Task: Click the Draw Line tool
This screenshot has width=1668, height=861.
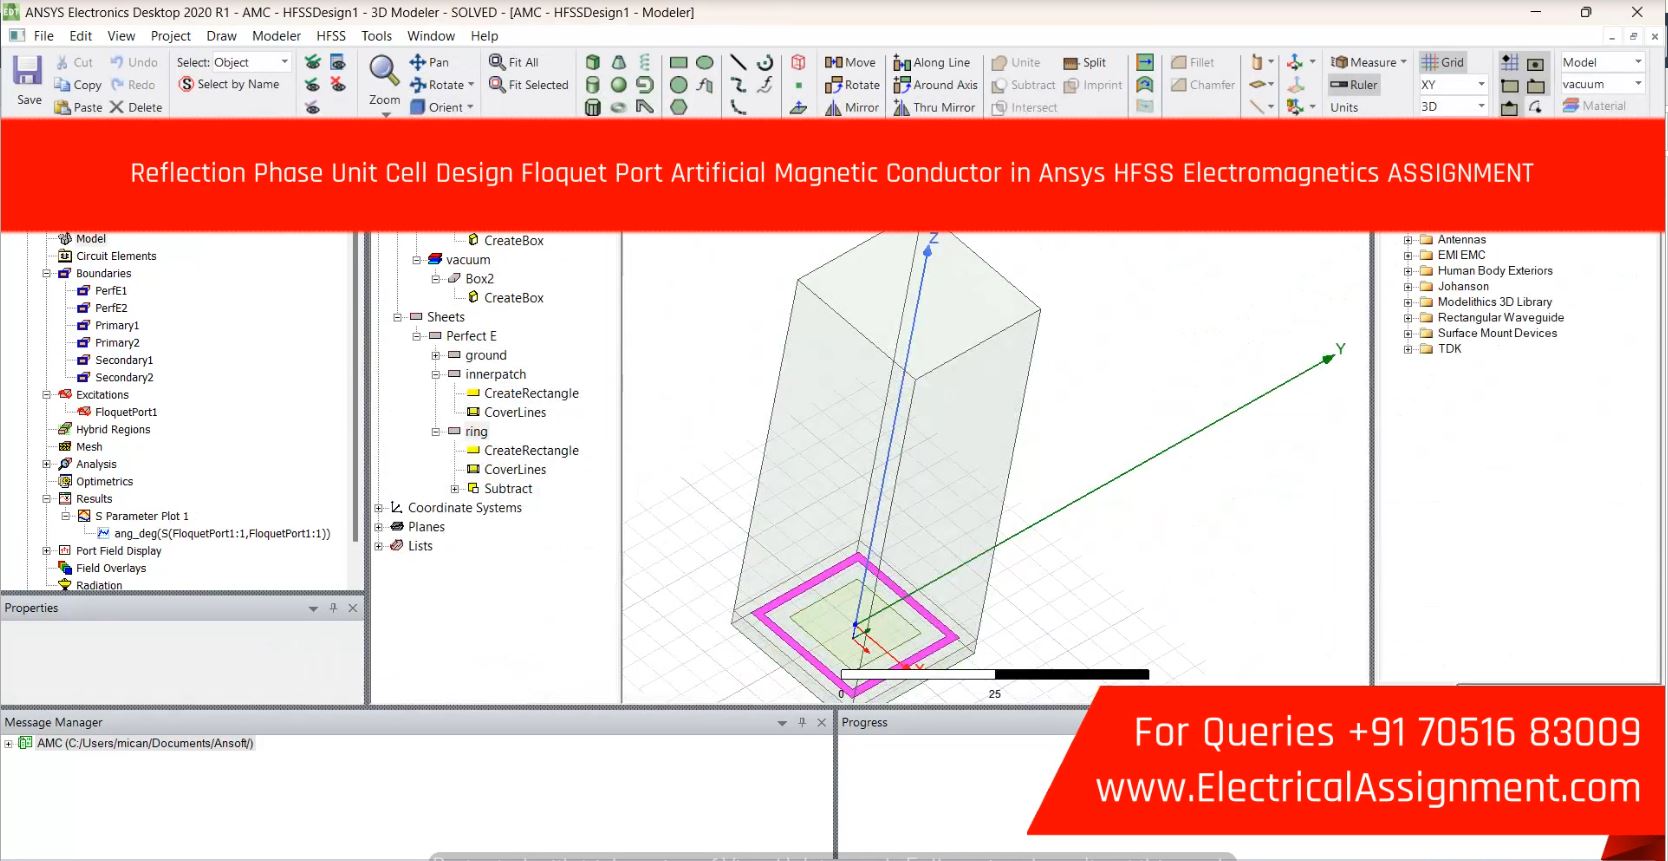Action: (738, 62)
